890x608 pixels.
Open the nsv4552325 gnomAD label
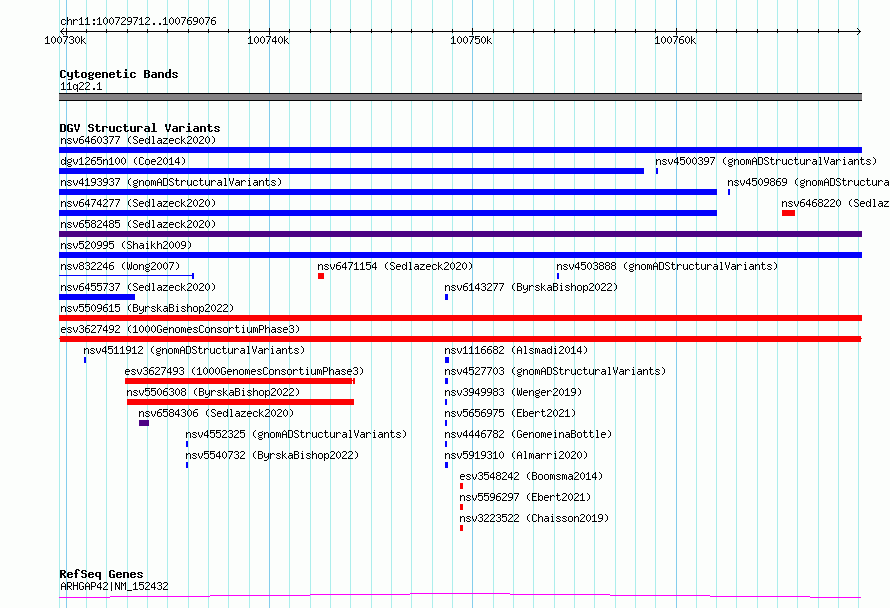tap(296, 434)
